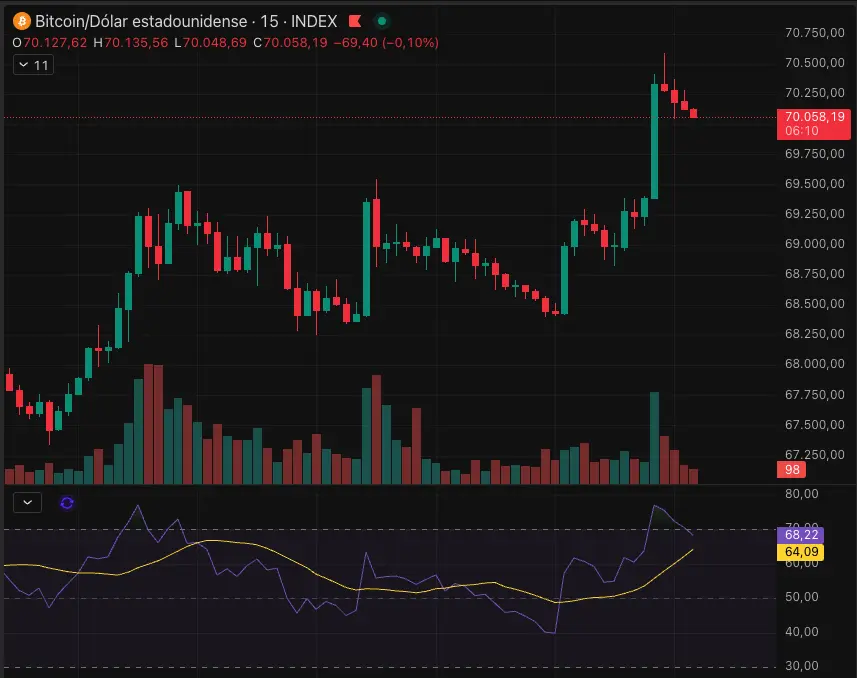
Task: Click the green market status dot
Action: (x=382, y=21)
